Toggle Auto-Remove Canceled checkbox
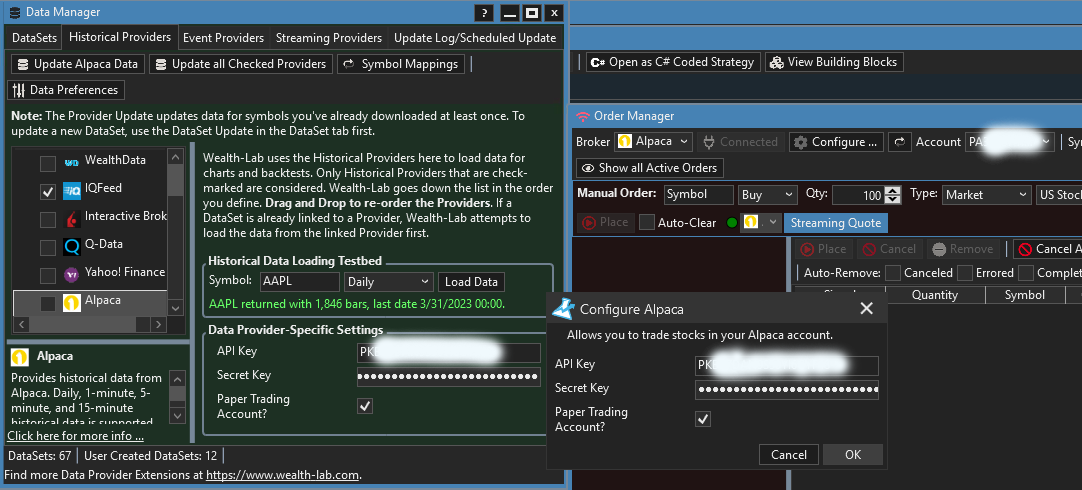The height and width of the screenshot is (490, 1082). 893,273
